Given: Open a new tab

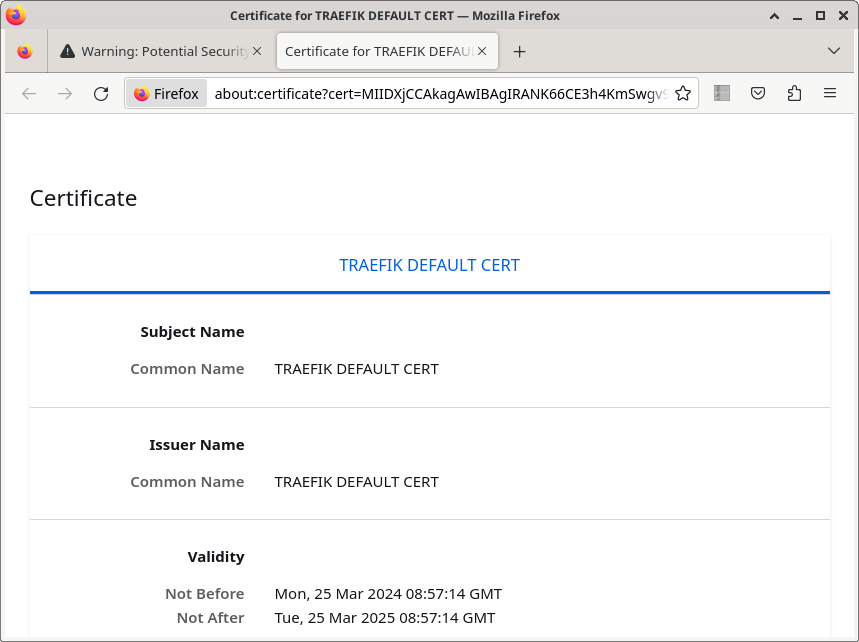Looking at the screenshot, I should click(x=519, y=51).
